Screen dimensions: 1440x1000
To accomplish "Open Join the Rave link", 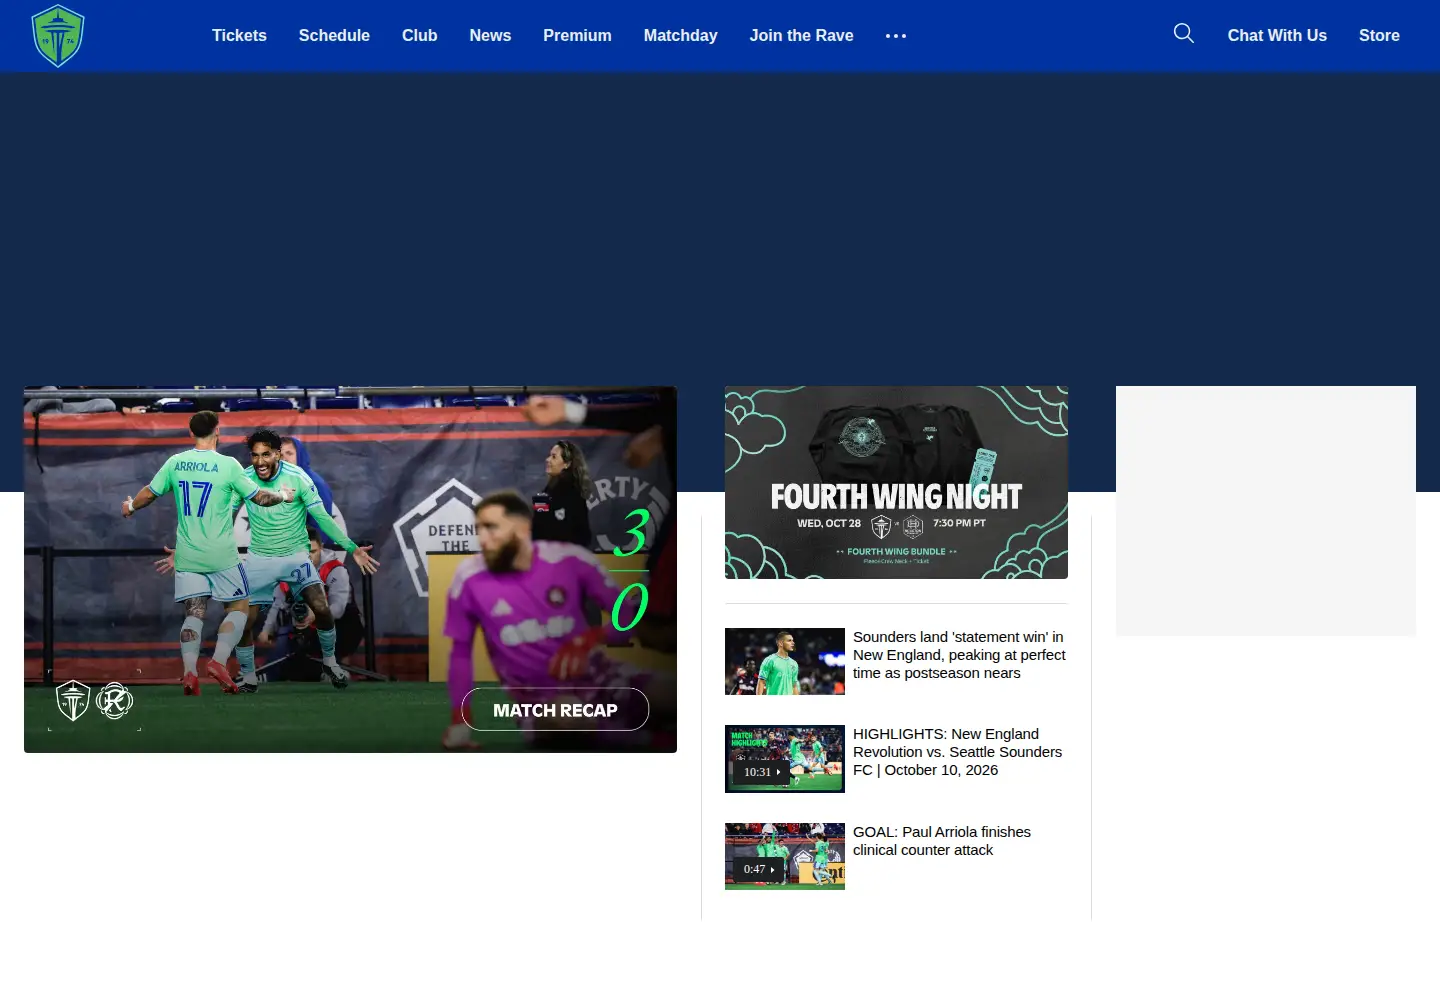I will [802, 35].
